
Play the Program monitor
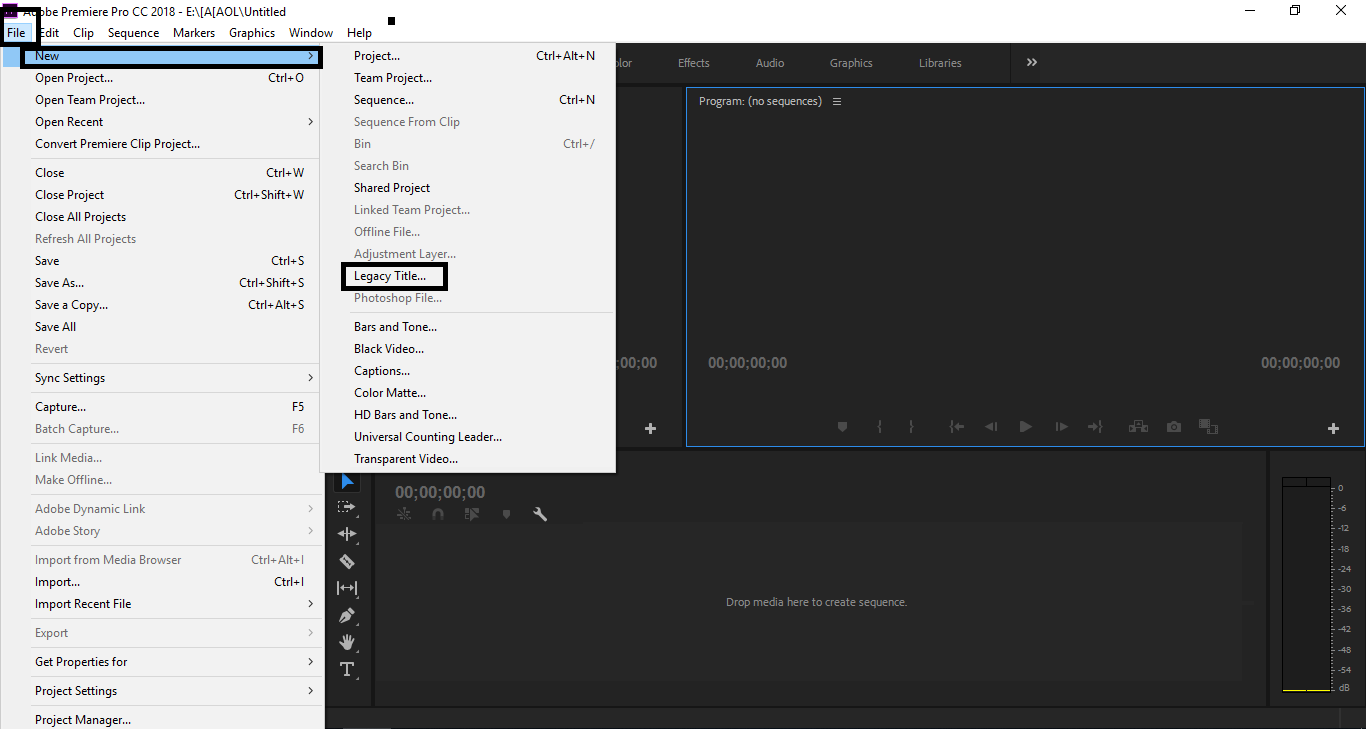[x=1025, y=427]
